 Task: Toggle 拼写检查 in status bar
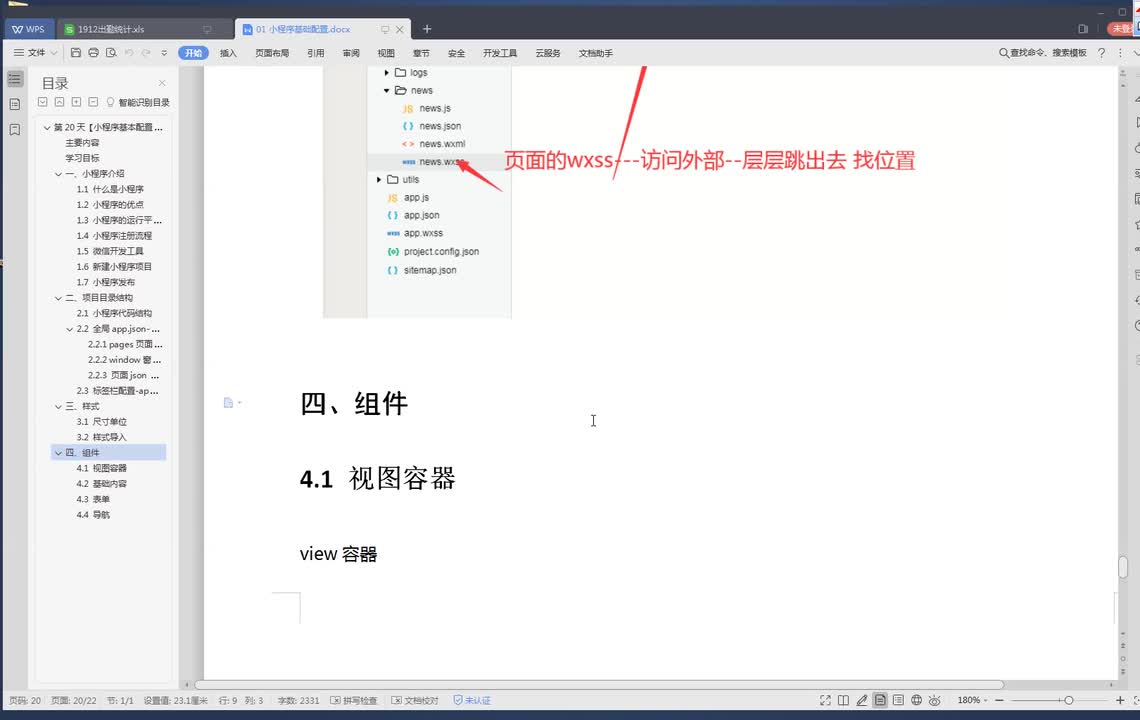click(x=353, y=700)
